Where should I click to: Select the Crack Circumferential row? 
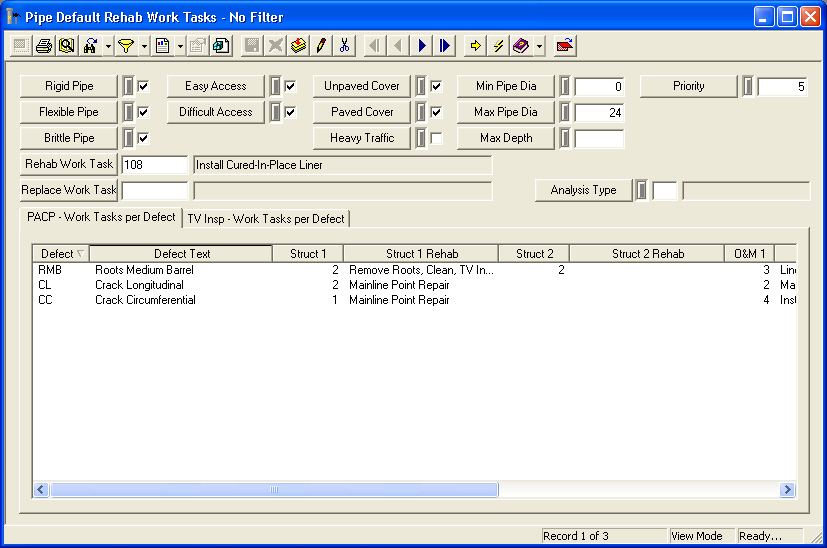(x=415, y=300)
